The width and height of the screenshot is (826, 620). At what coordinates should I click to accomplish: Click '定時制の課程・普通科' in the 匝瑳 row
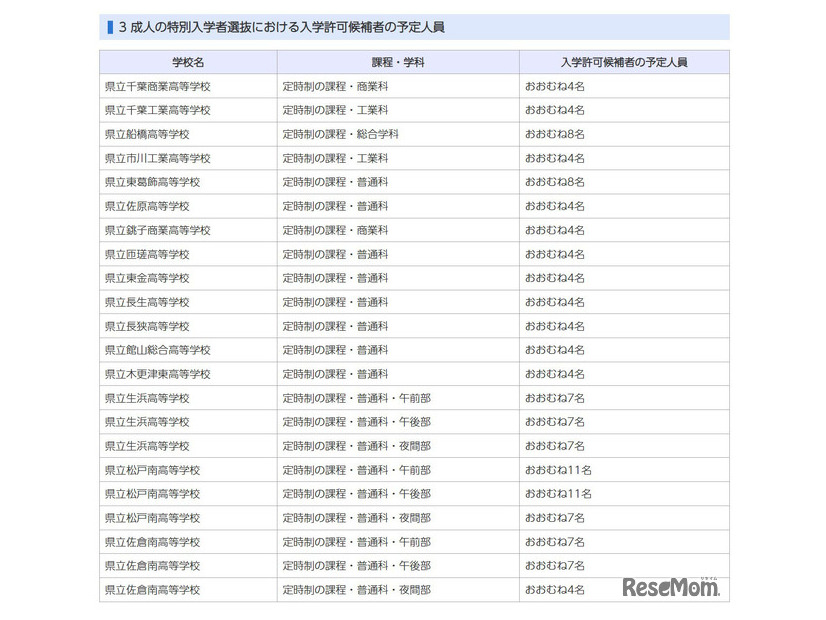pos(335,254)
